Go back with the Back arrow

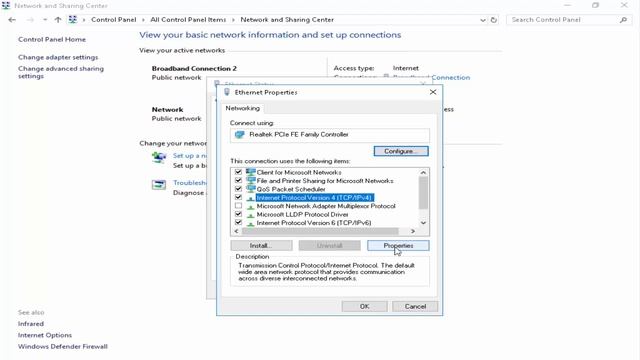tap(12, 20)
